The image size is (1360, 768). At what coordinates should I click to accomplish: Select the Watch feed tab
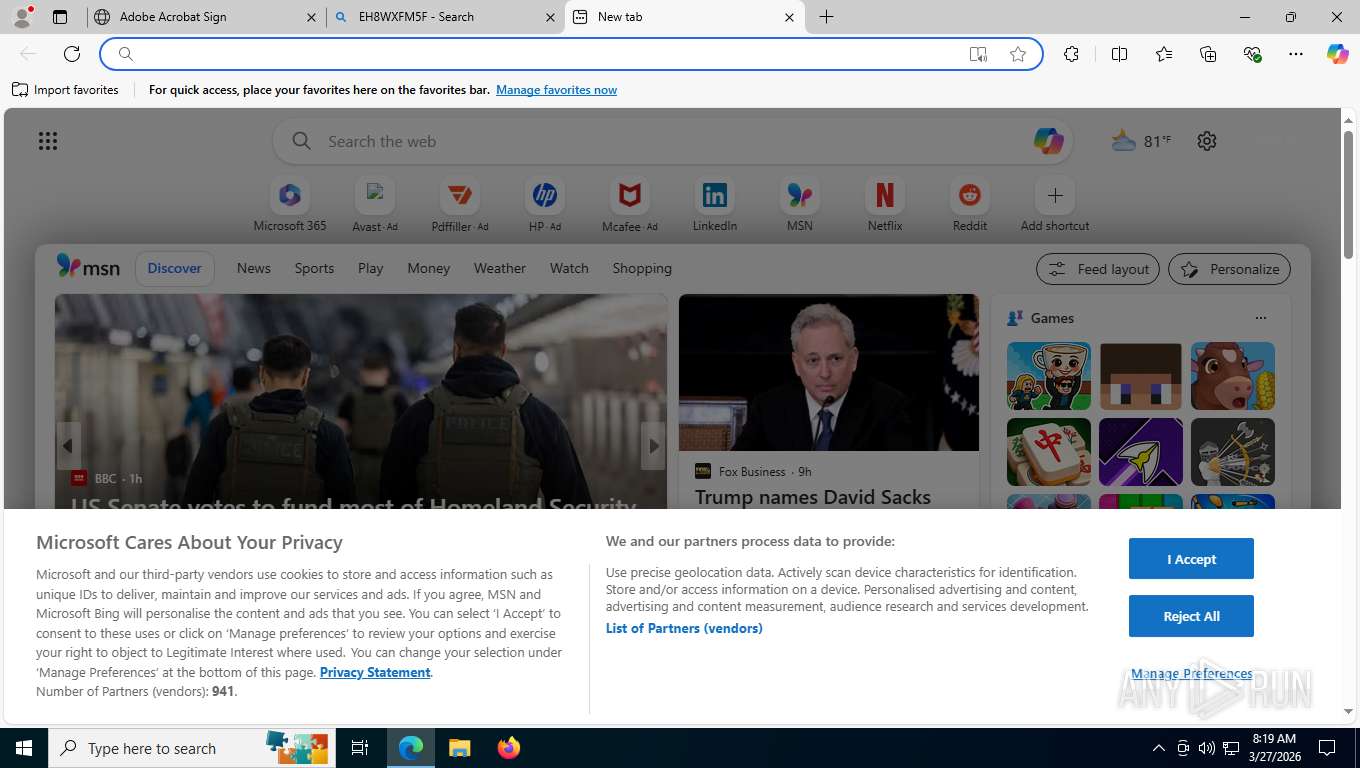pos(569,268)
